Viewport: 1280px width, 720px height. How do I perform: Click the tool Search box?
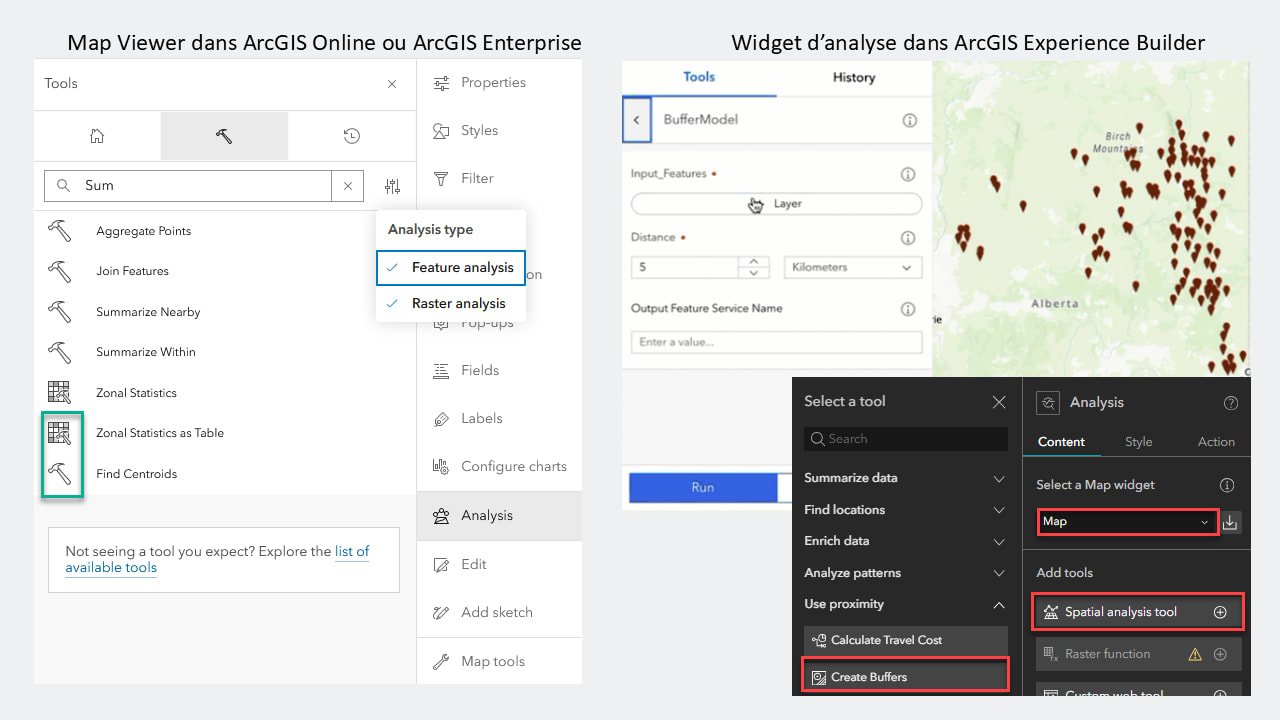[x=906, y=439]
